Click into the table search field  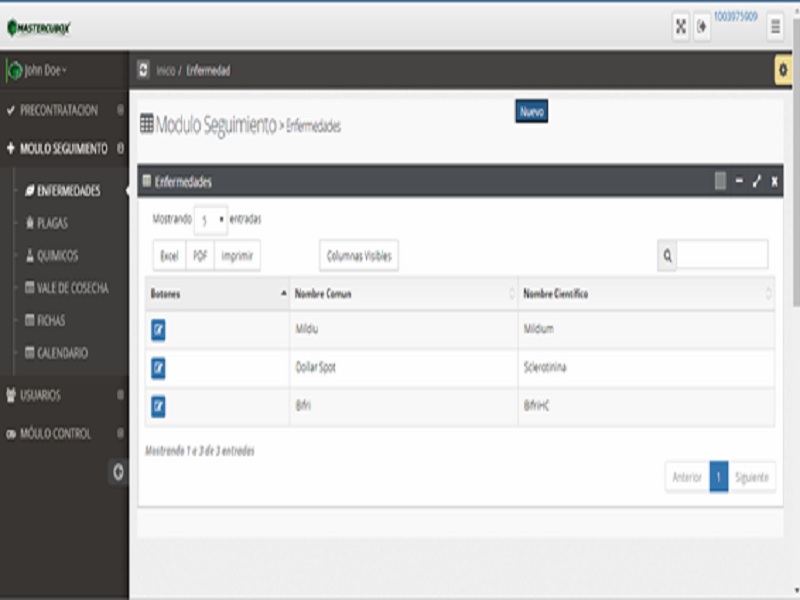click(722, 255)
